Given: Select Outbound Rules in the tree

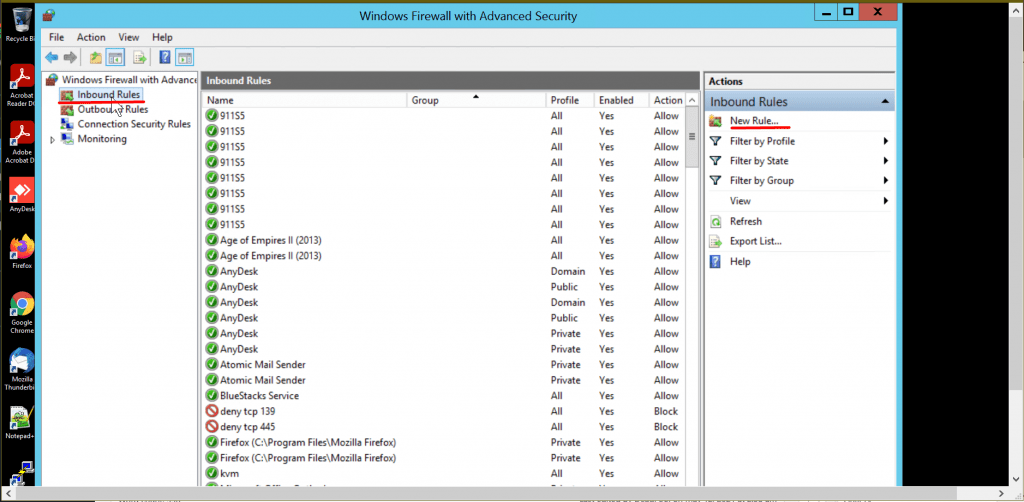Looking at the screenshot, I should click(112, 109).
